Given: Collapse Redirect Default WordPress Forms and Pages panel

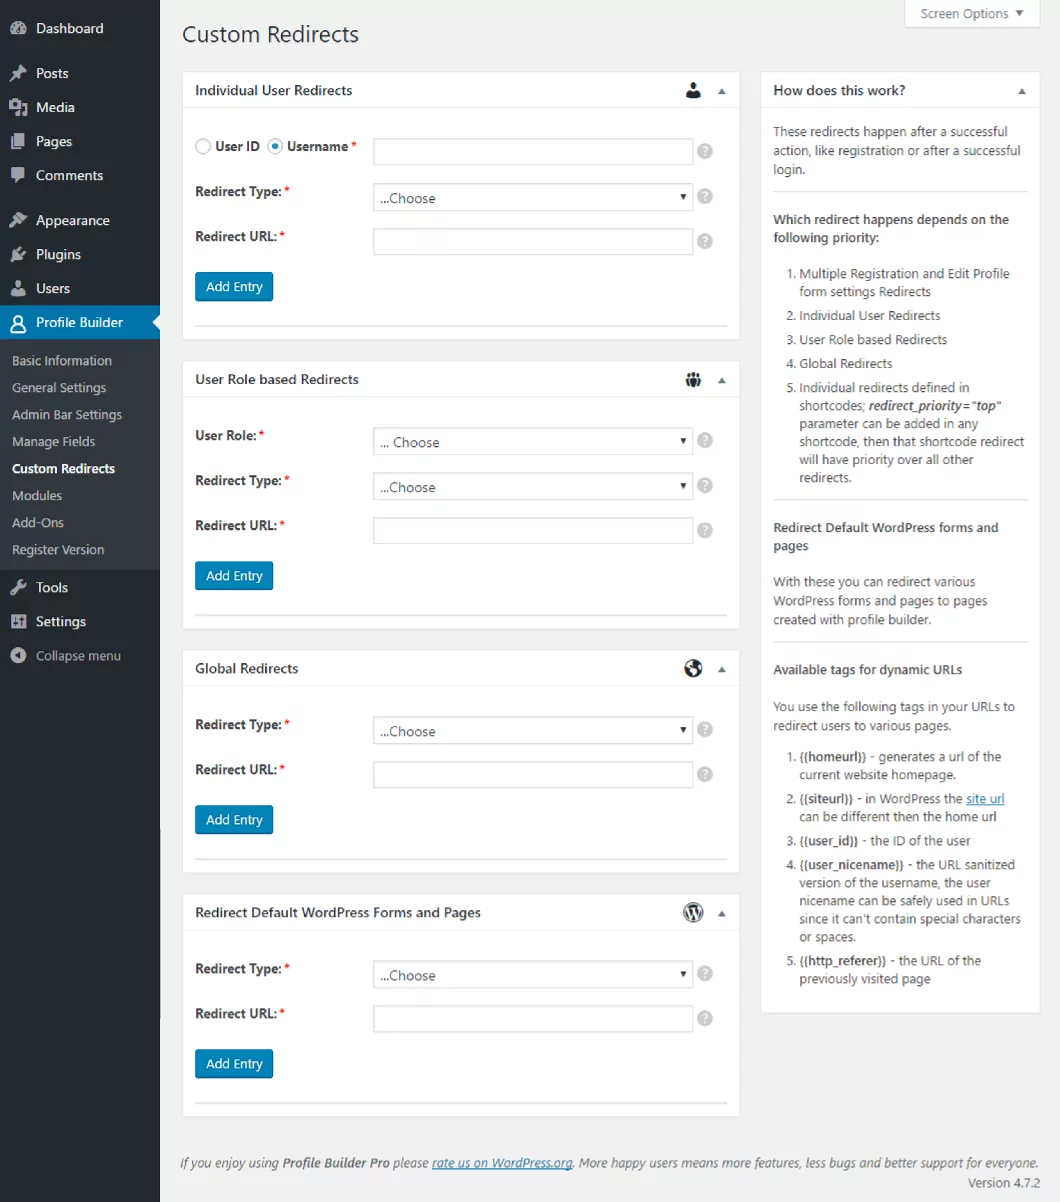Looking at the screenshot, I should (722, 913).
